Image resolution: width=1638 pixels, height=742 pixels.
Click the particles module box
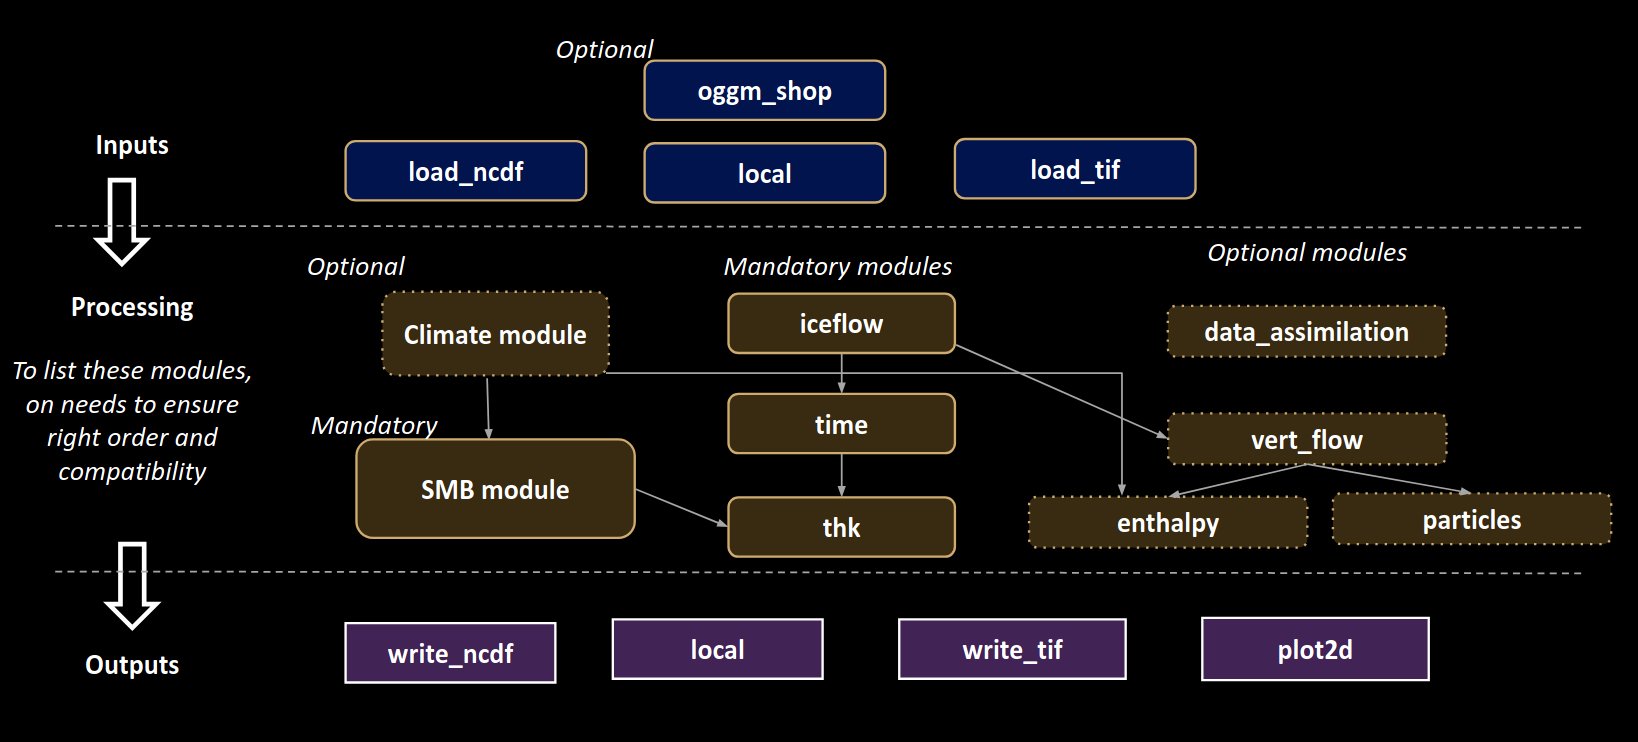[x=1472, y=519]
